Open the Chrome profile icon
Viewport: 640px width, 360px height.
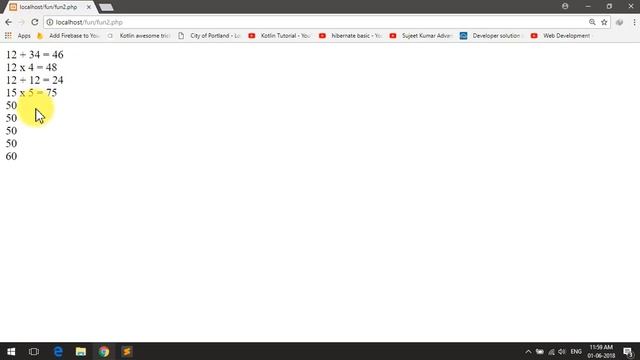(x=565, y=6)
